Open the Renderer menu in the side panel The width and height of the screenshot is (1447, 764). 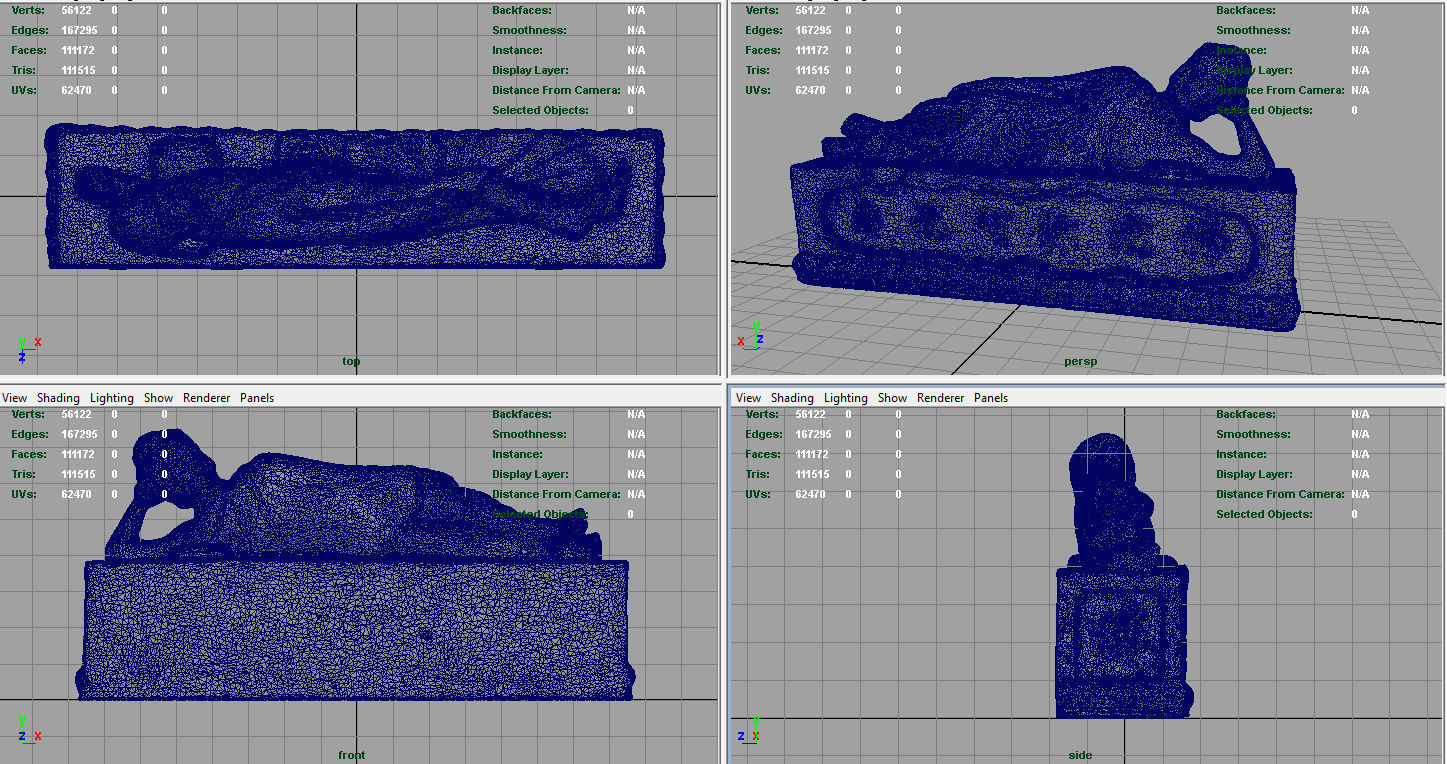tap(941, 398)
